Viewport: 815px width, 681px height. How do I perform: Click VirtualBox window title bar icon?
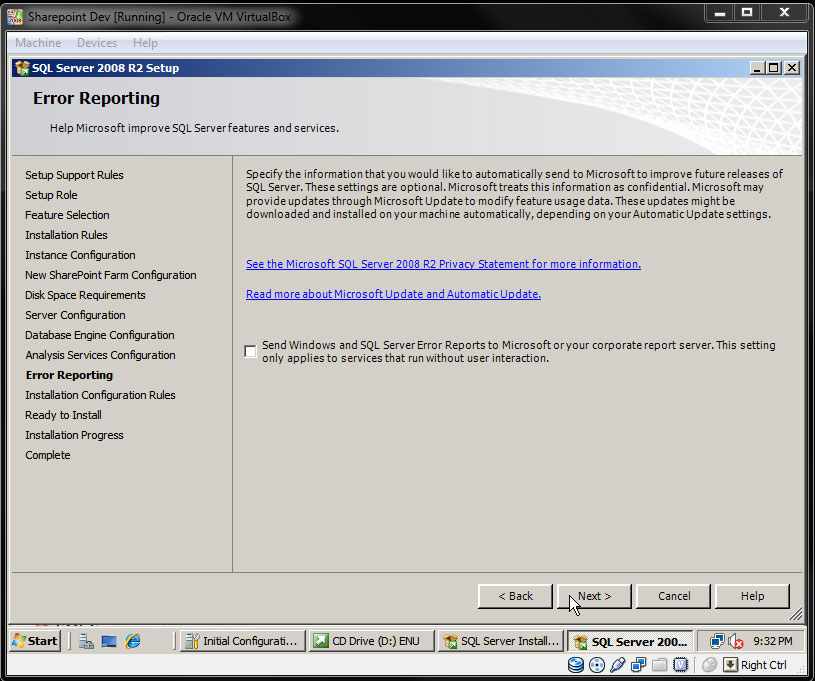[x=15, y=17]
